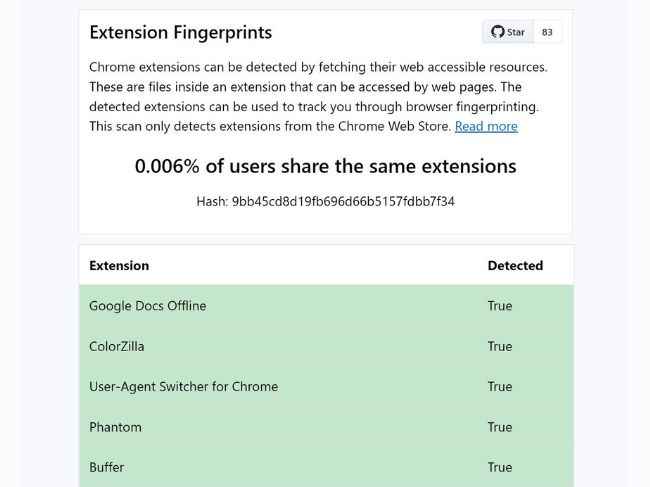Click True value for Google Docs Offline
The width and height of the screenshot is (650, 487).
500,305
